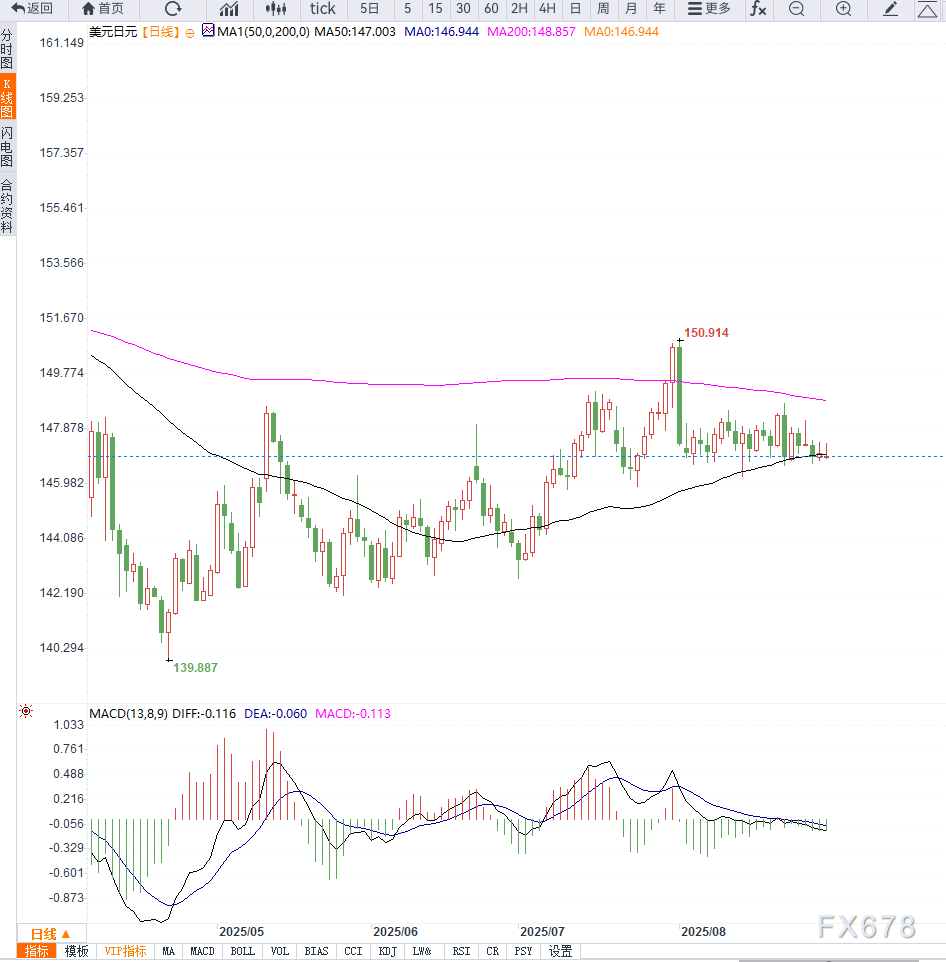
Task: Click the 150.914 high price marker
Action: [x=706, y=332]
